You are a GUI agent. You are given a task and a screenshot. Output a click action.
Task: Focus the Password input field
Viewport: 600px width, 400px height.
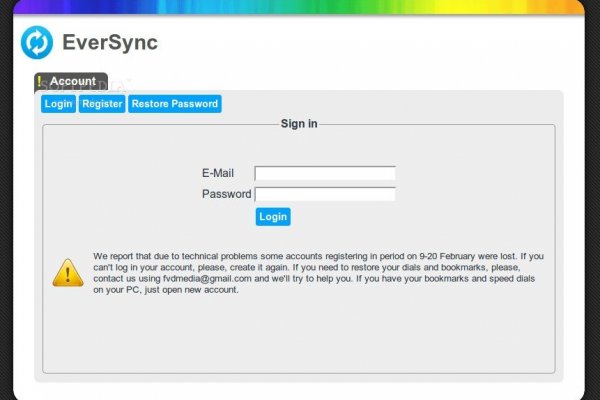[x=325, y=194]
